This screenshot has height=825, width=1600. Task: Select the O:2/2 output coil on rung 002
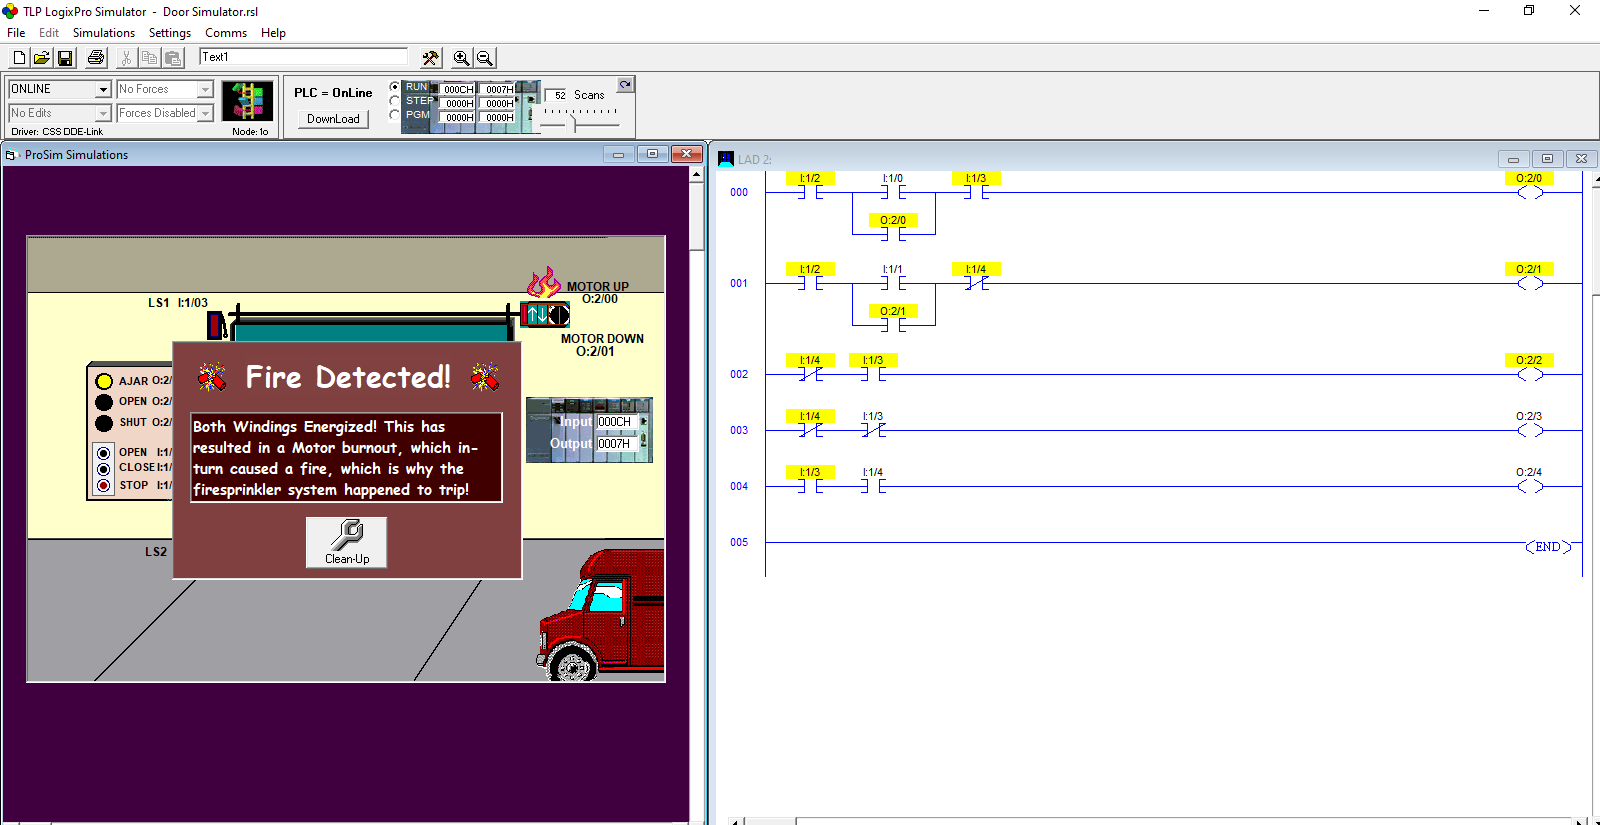tap(1529, 368)
